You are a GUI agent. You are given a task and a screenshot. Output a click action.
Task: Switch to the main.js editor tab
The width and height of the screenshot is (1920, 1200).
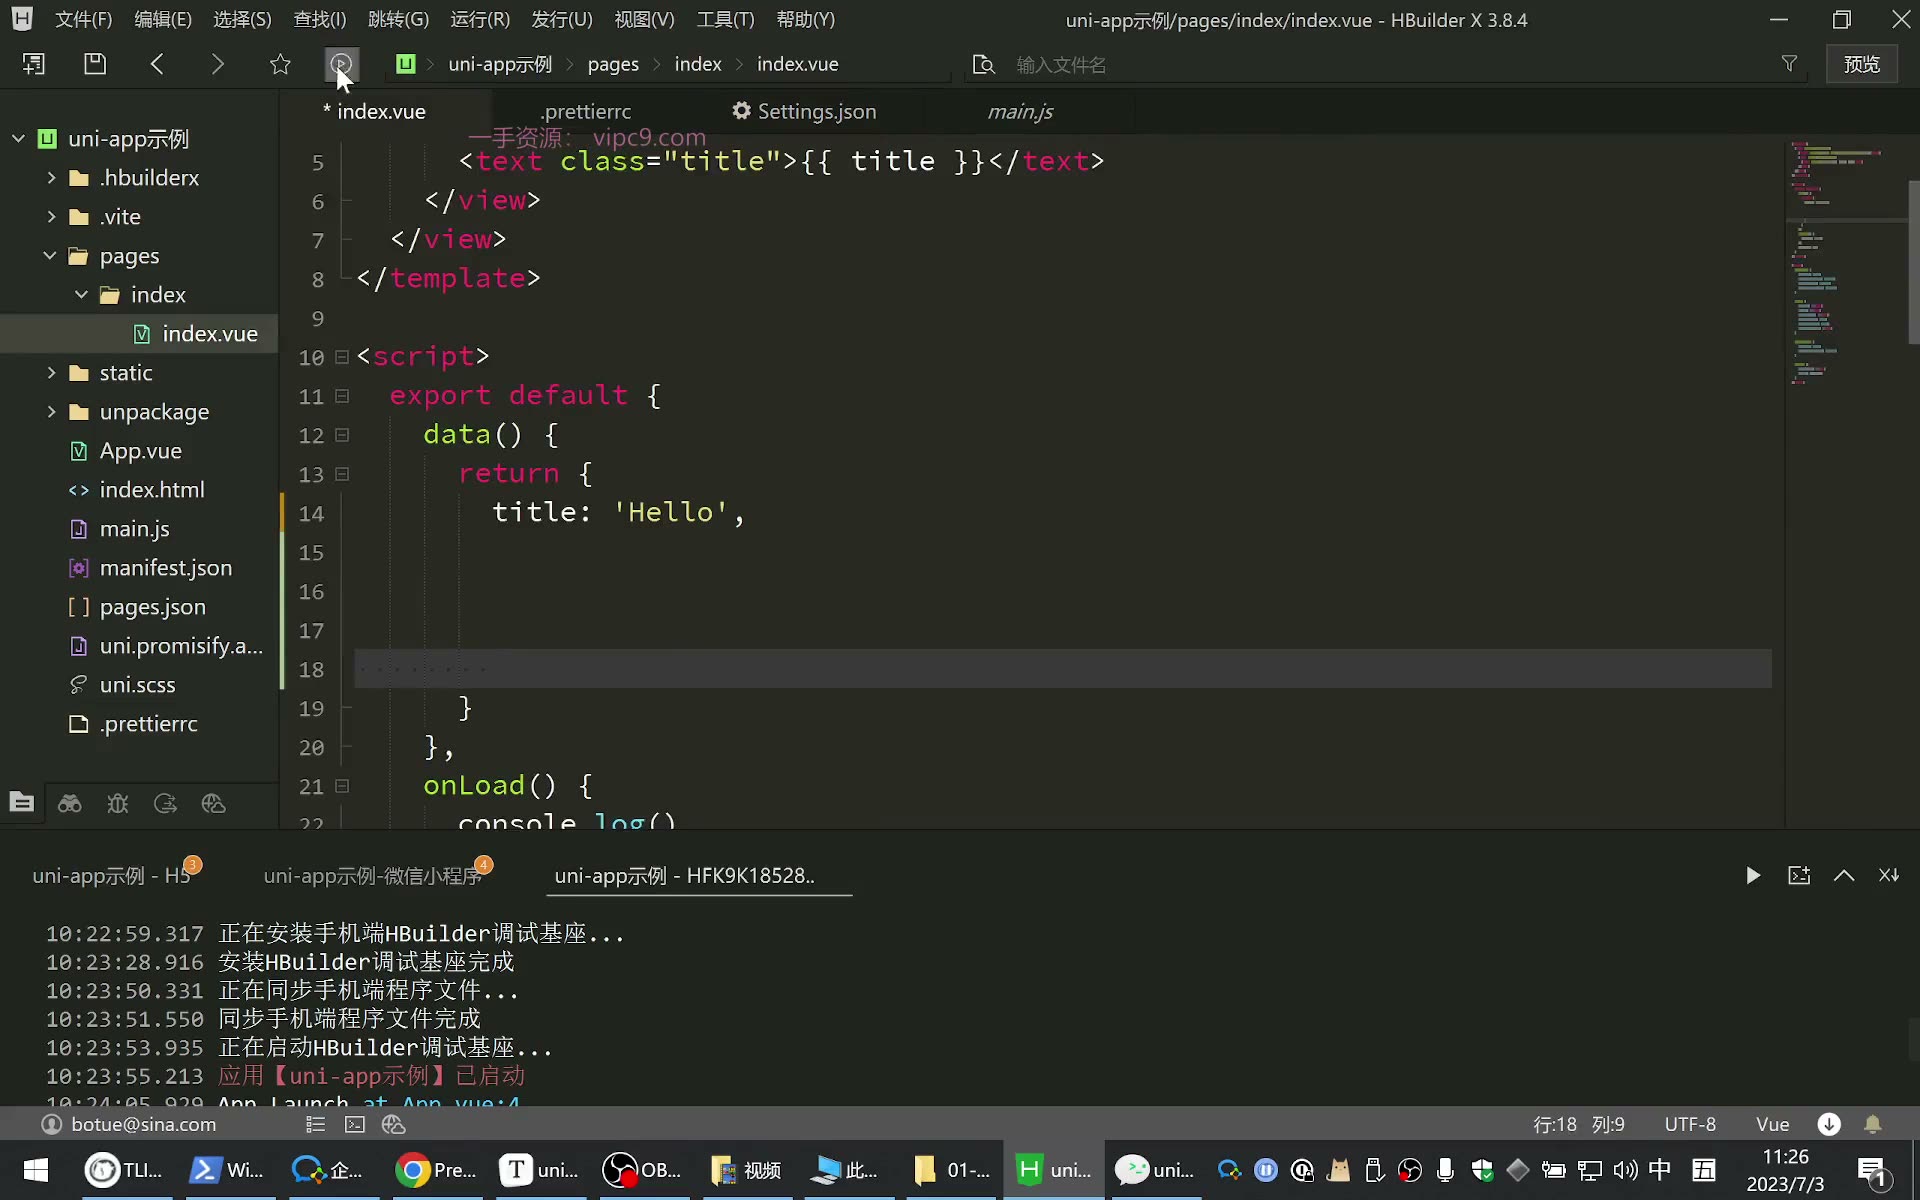tap(1020, 112)
